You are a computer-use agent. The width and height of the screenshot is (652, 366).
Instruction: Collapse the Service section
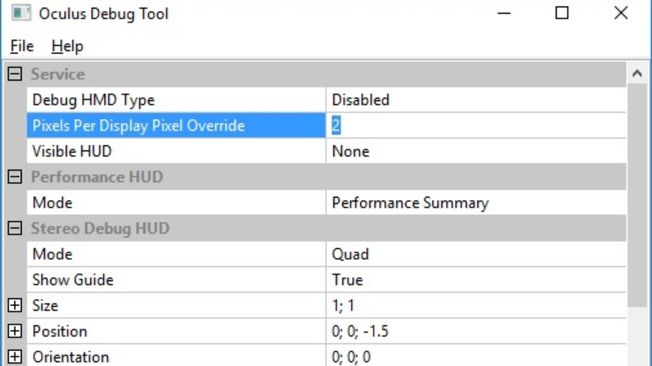pos(15,74)
